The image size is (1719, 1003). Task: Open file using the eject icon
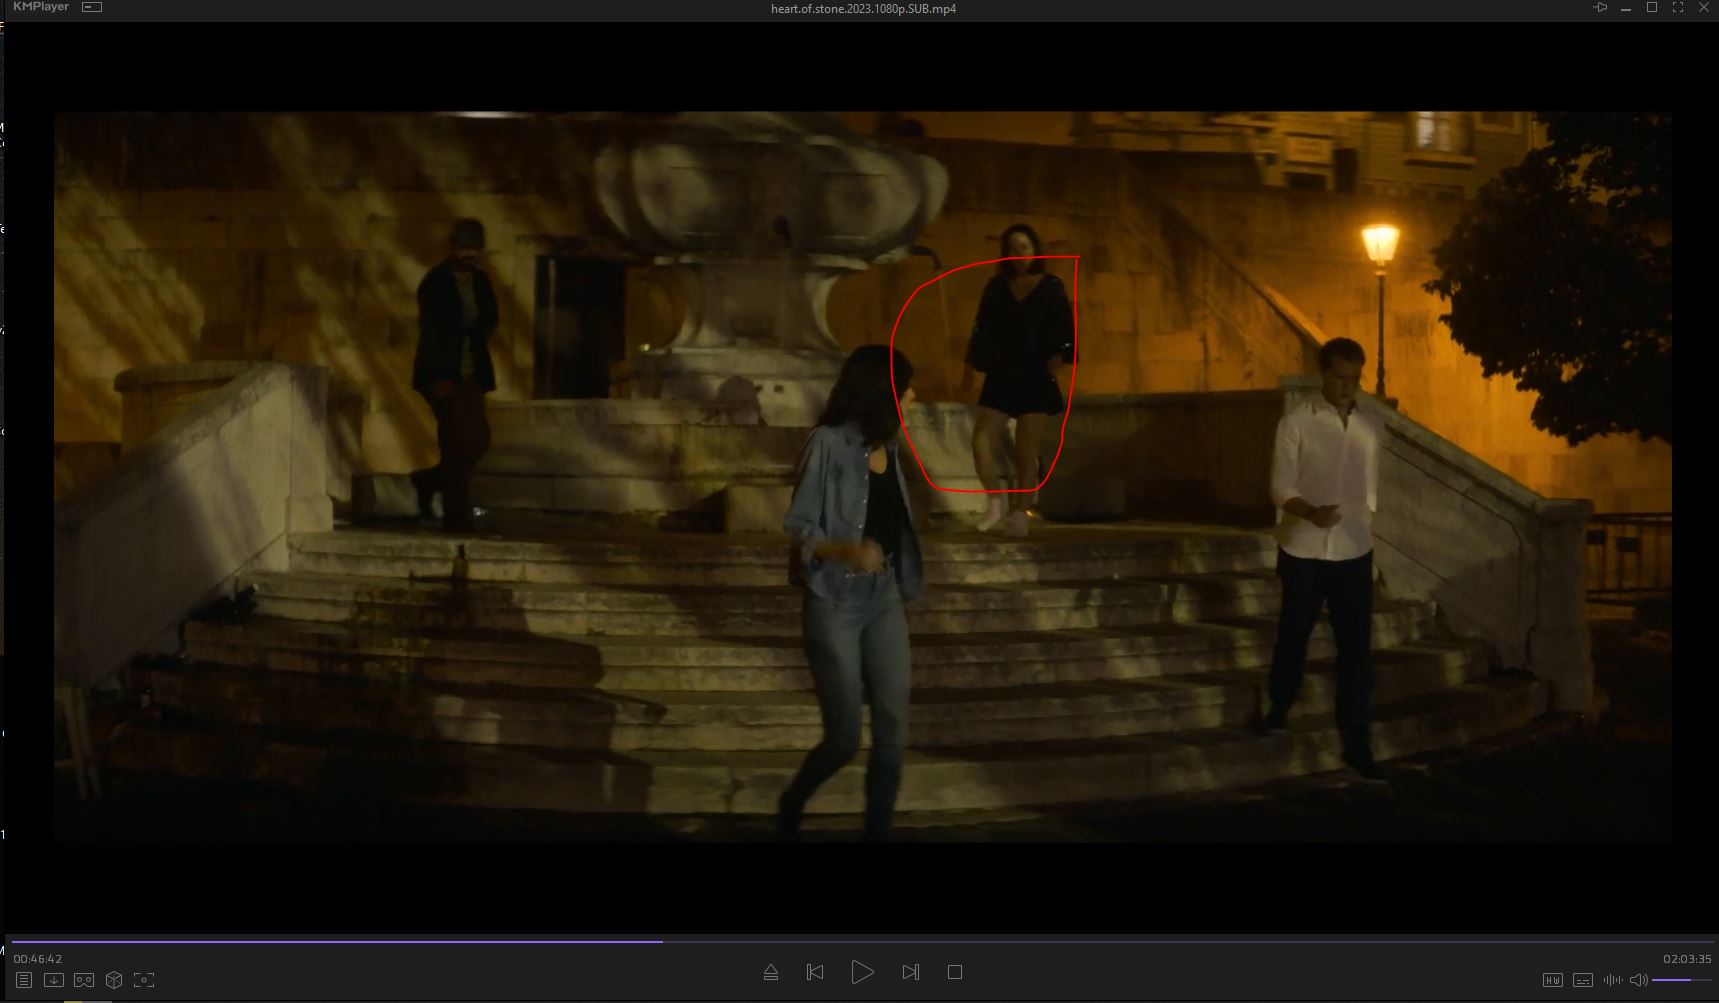point(771,972)
